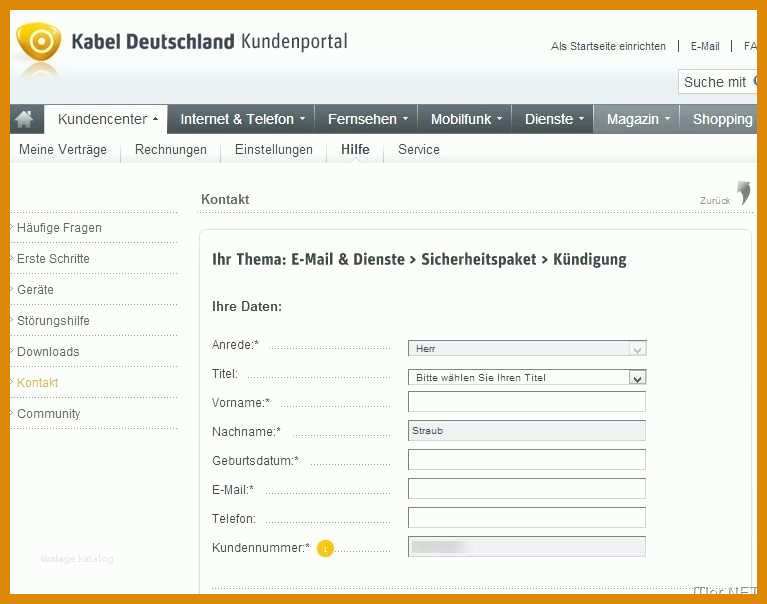Click Als Startseite einrichten link
Viewport: 767px width, 604px height.
608,46
